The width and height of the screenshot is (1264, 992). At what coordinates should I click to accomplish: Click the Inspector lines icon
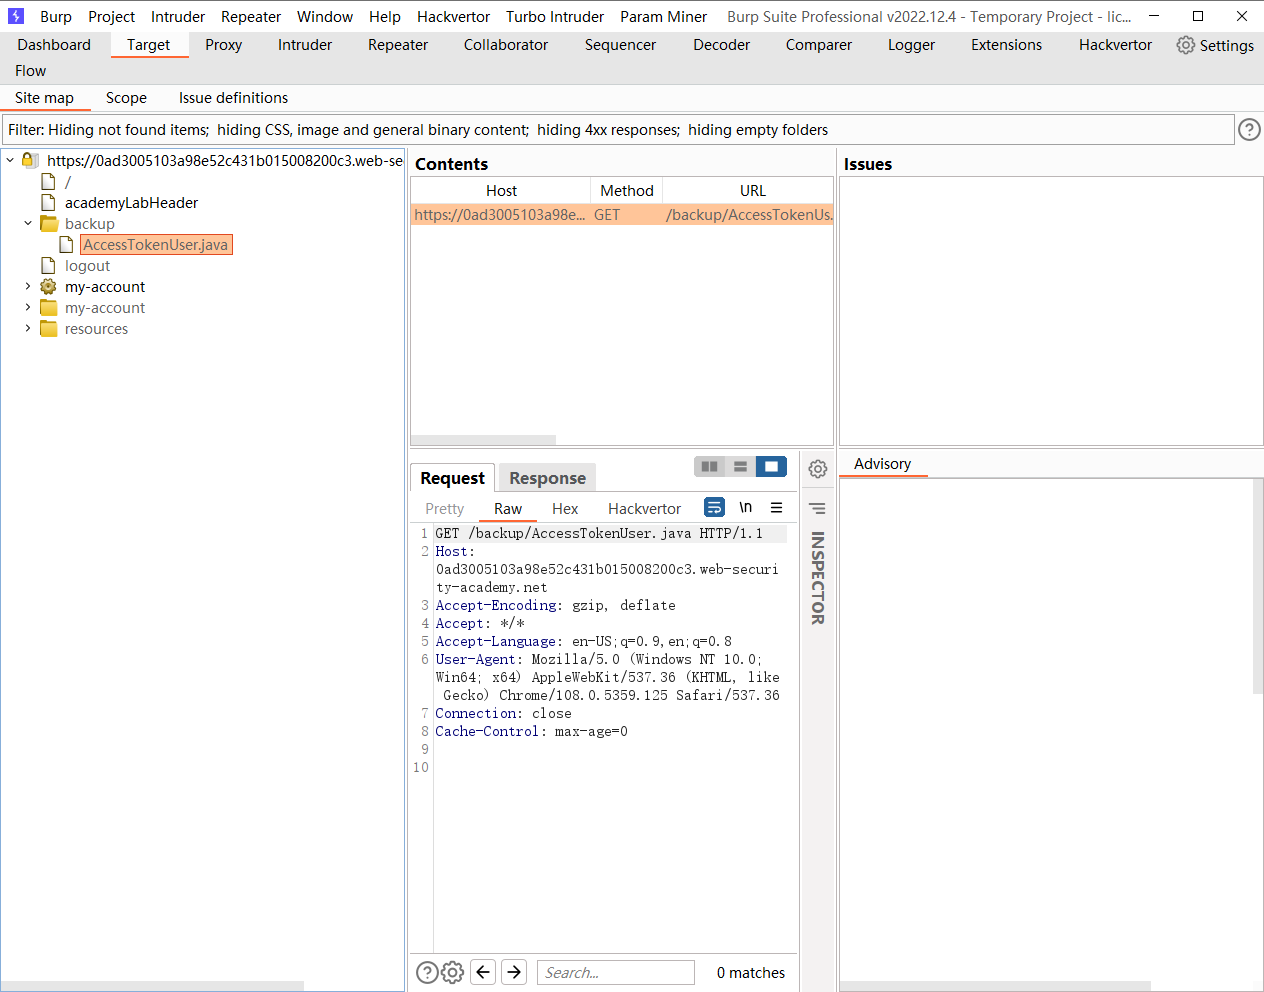click(x=817, y=509)
